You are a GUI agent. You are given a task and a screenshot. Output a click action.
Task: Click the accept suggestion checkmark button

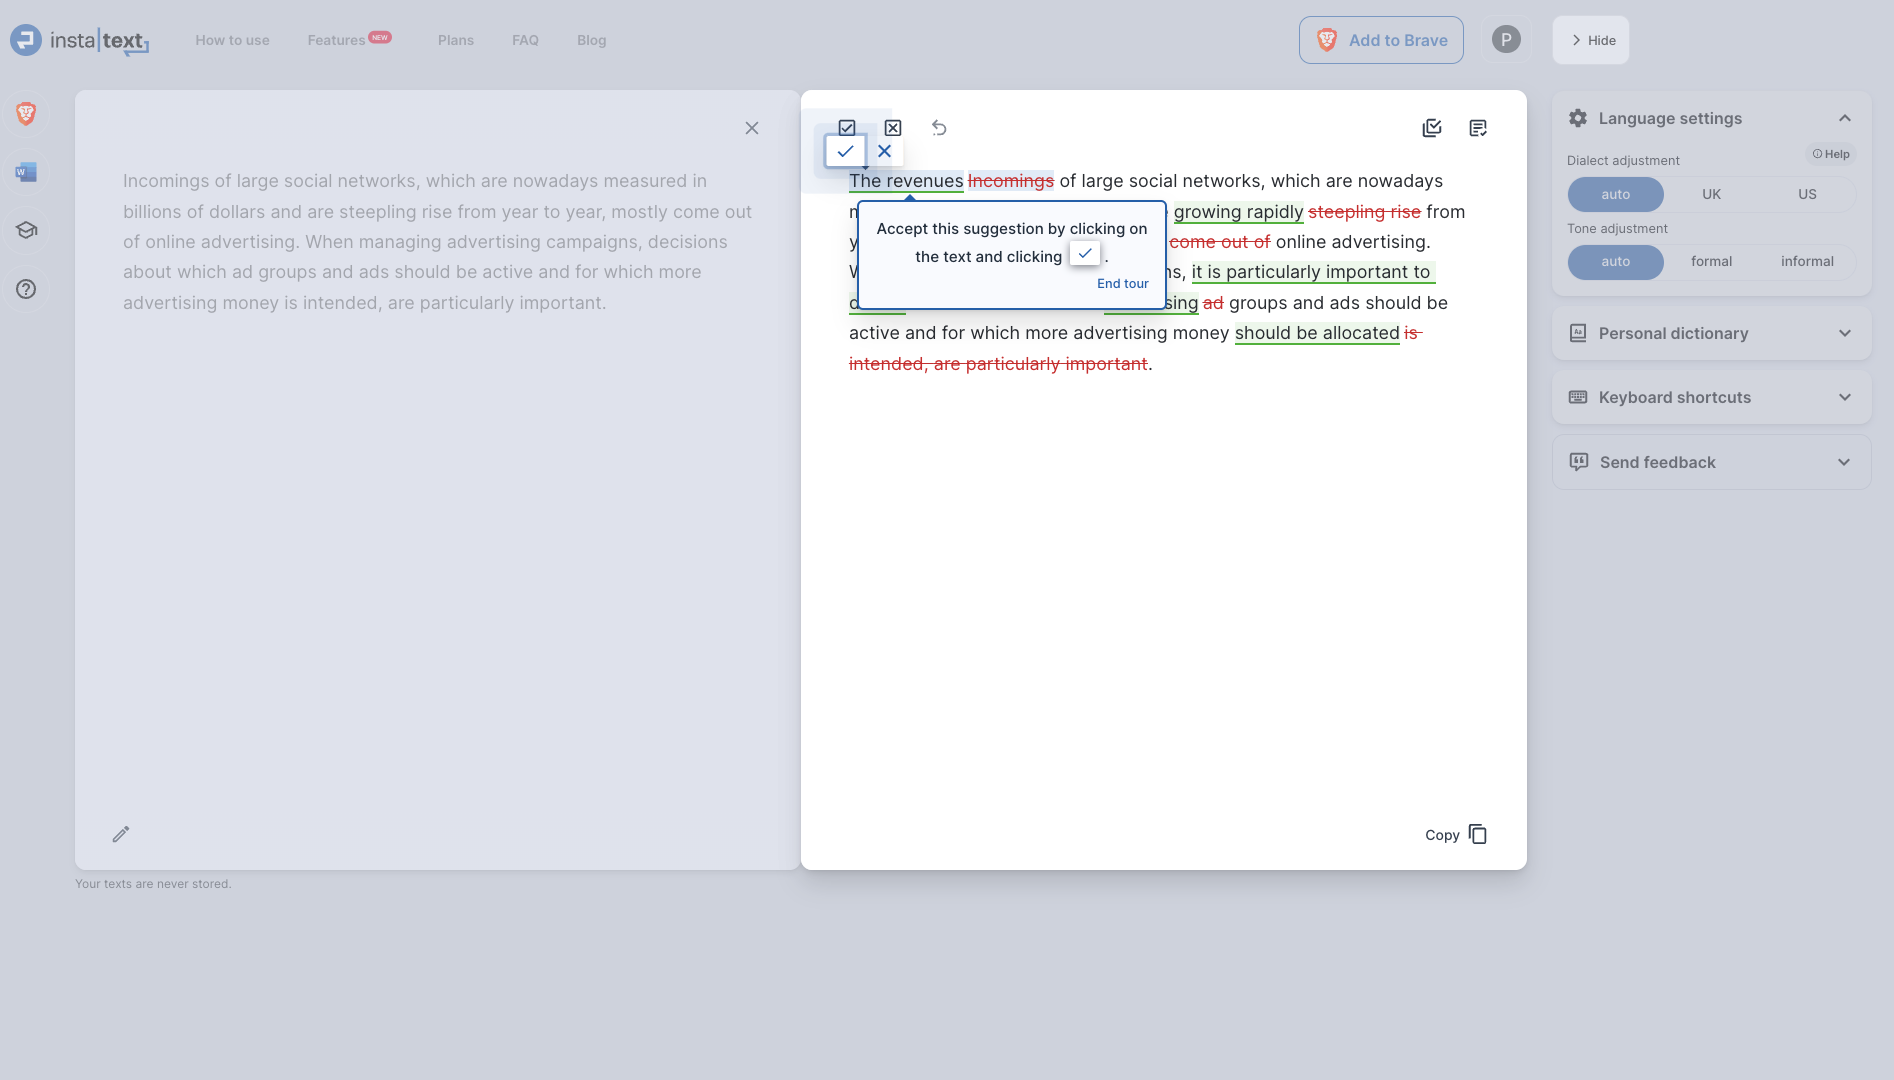coord(845,151)
